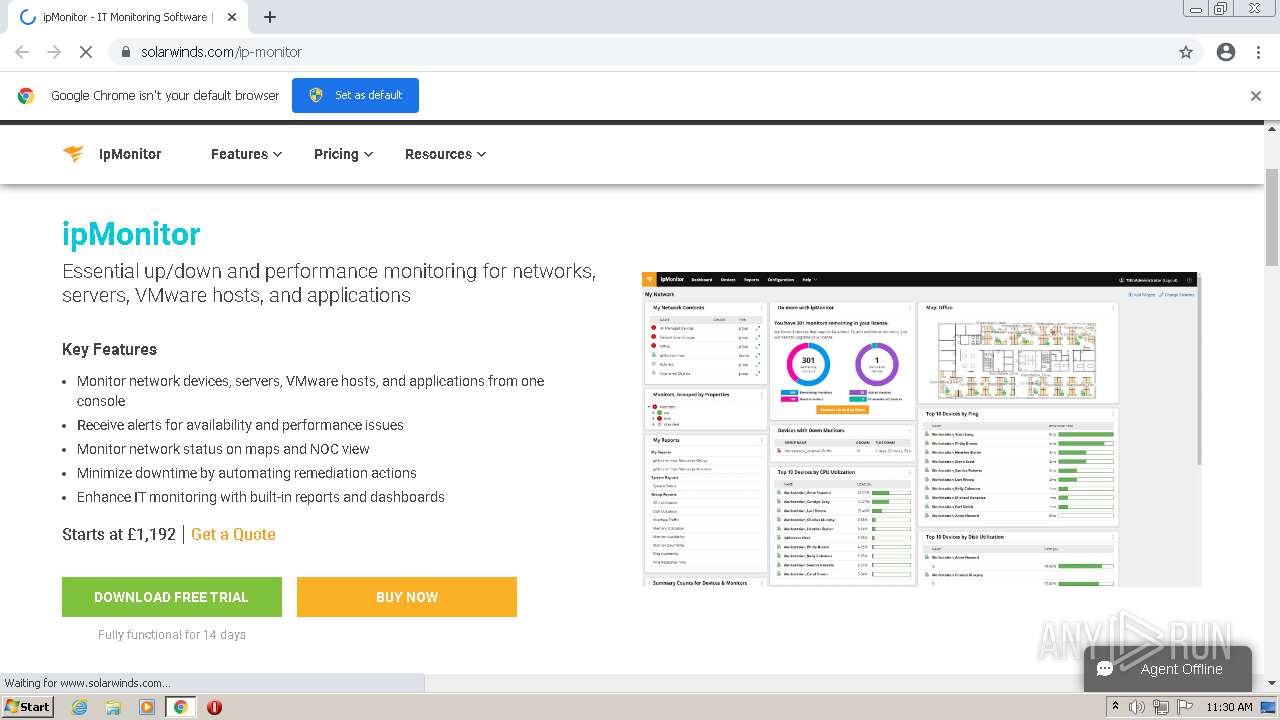Close the ipMonitor browser tab
The height and width of the screenshot is (720, 1280).
point(232,17)
